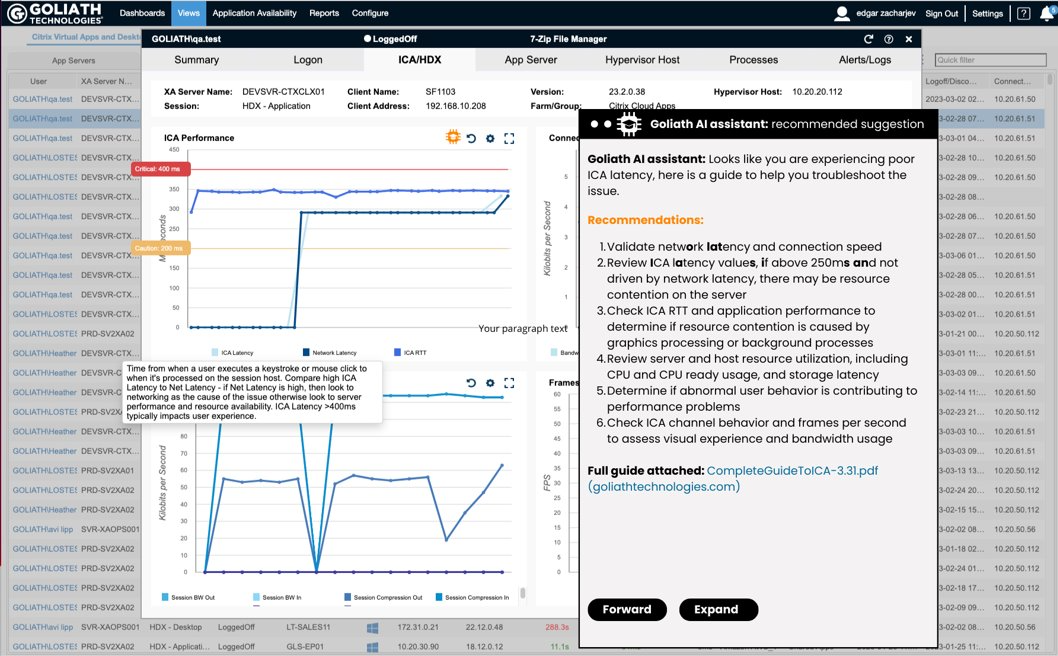The width and height of the screenshot is (1058, 656).
Task: Open ICA Performance chart settings gear
Action: tap(490, 138)
